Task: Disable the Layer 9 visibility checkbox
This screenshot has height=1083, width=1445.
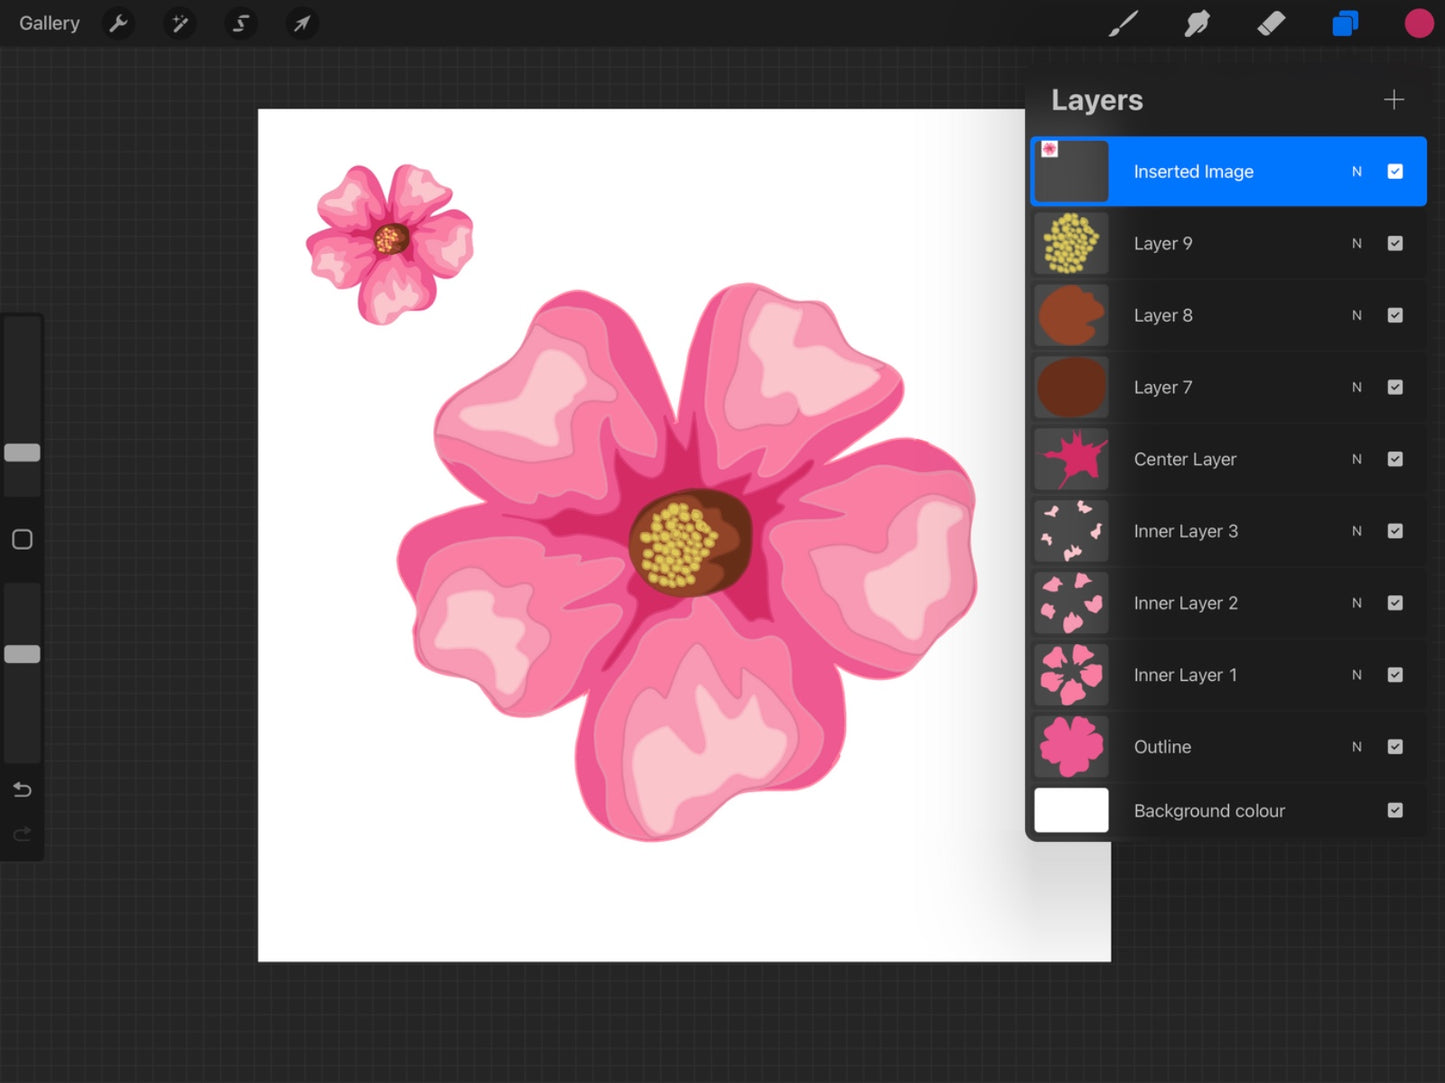Action: click(x=1395, y=243)
